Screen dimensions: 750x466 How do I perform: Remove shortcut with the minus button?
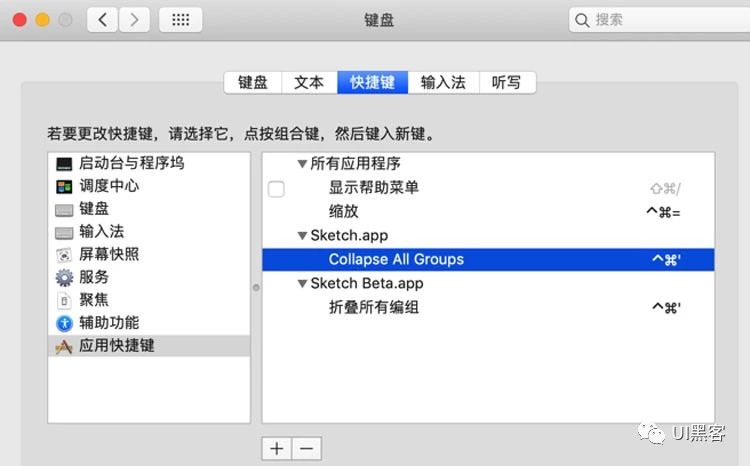tap(307, 448)
